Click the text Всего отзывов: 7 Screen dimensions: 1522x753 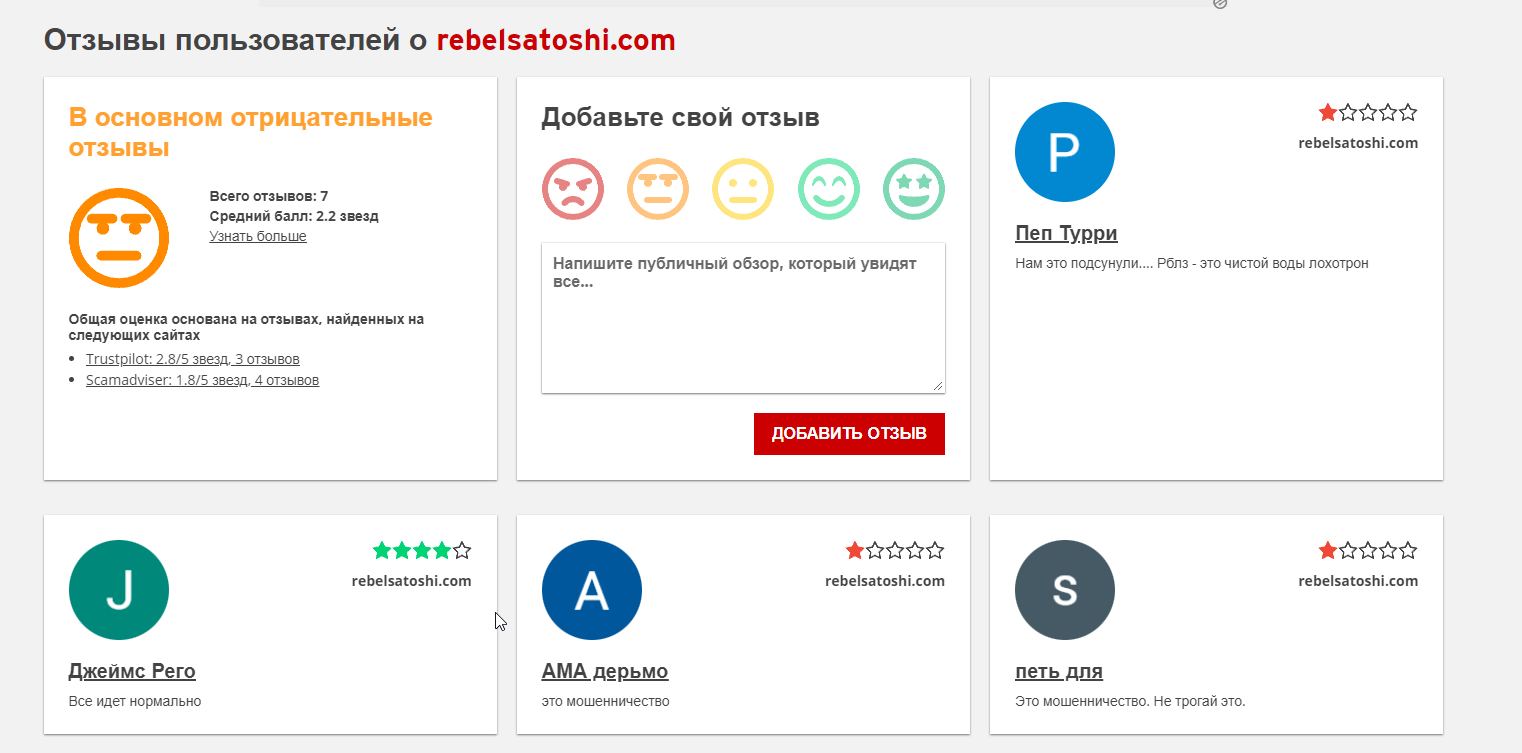pyautogui.click(x=269, y=196)
